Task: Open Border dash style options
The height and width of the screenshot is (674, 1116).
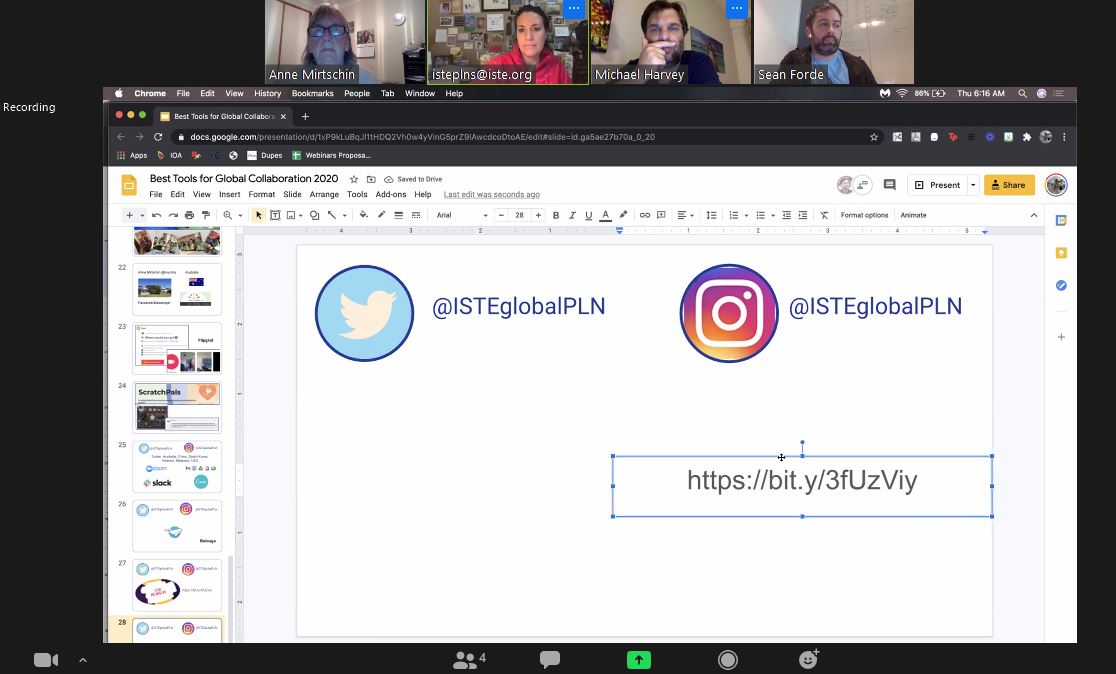Action: tap(416, 215)
